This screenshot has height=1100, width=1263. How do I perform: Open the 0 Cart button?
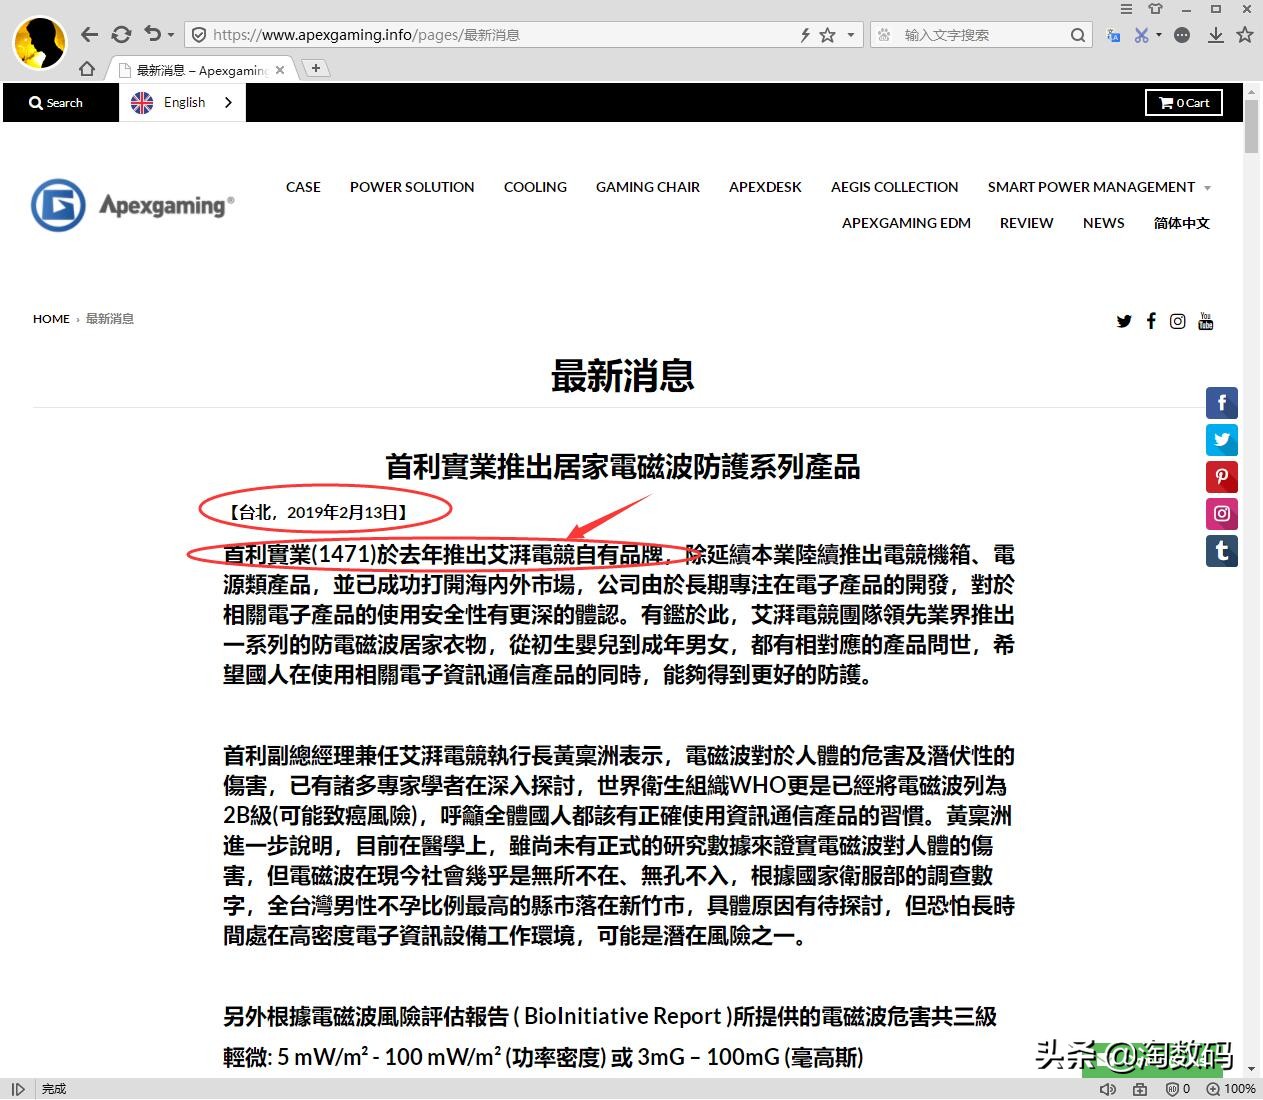[x=1183, y=102]
